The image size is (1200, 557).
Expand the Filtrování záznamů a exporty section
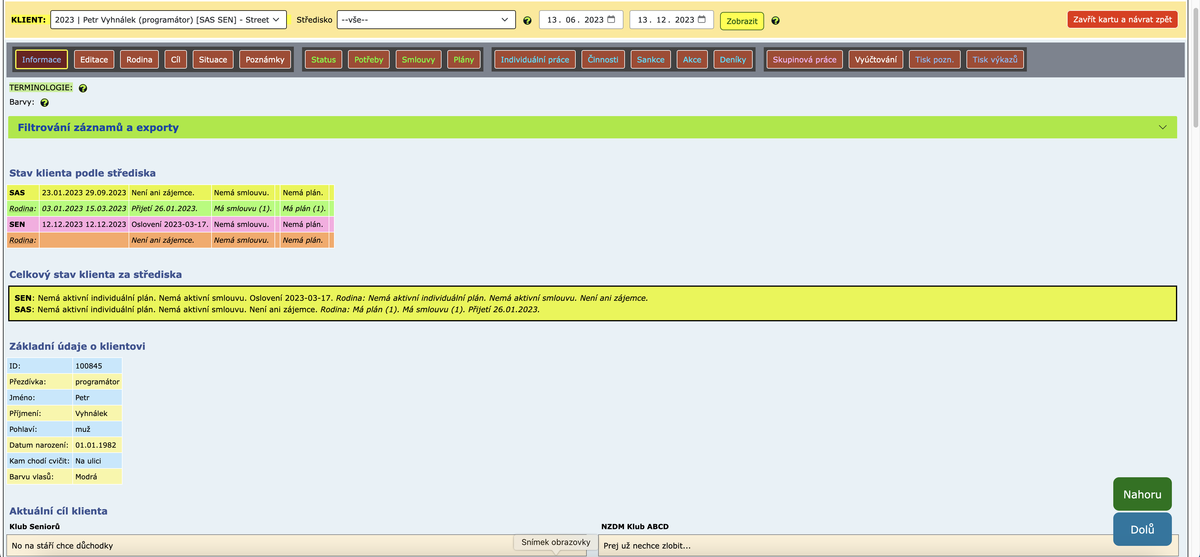coord(590,127)
